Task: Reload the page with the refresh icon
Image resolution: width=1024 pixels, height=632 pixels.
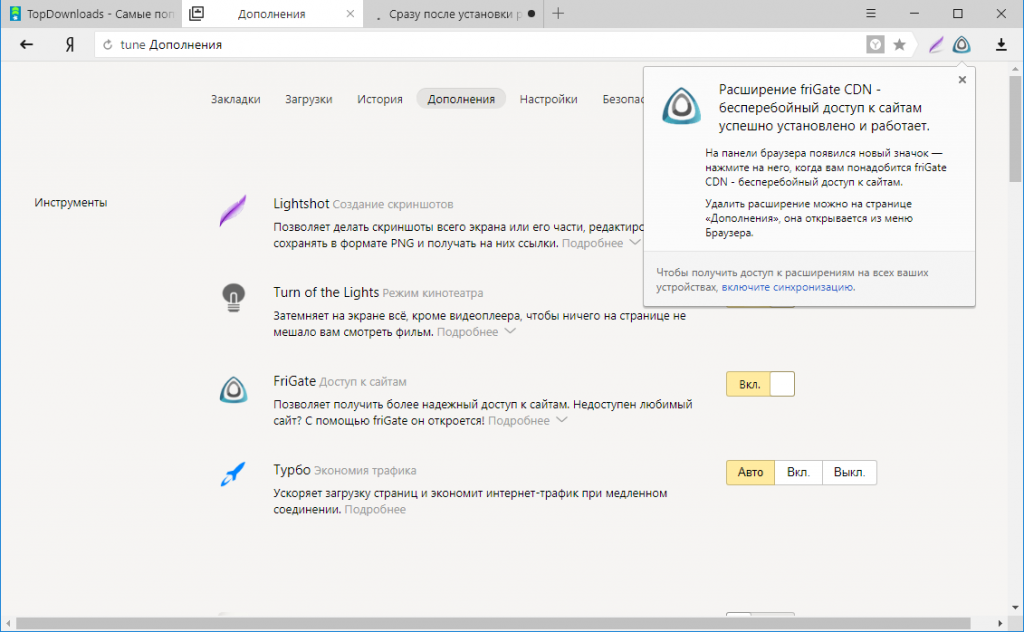Action: point(107,45)
